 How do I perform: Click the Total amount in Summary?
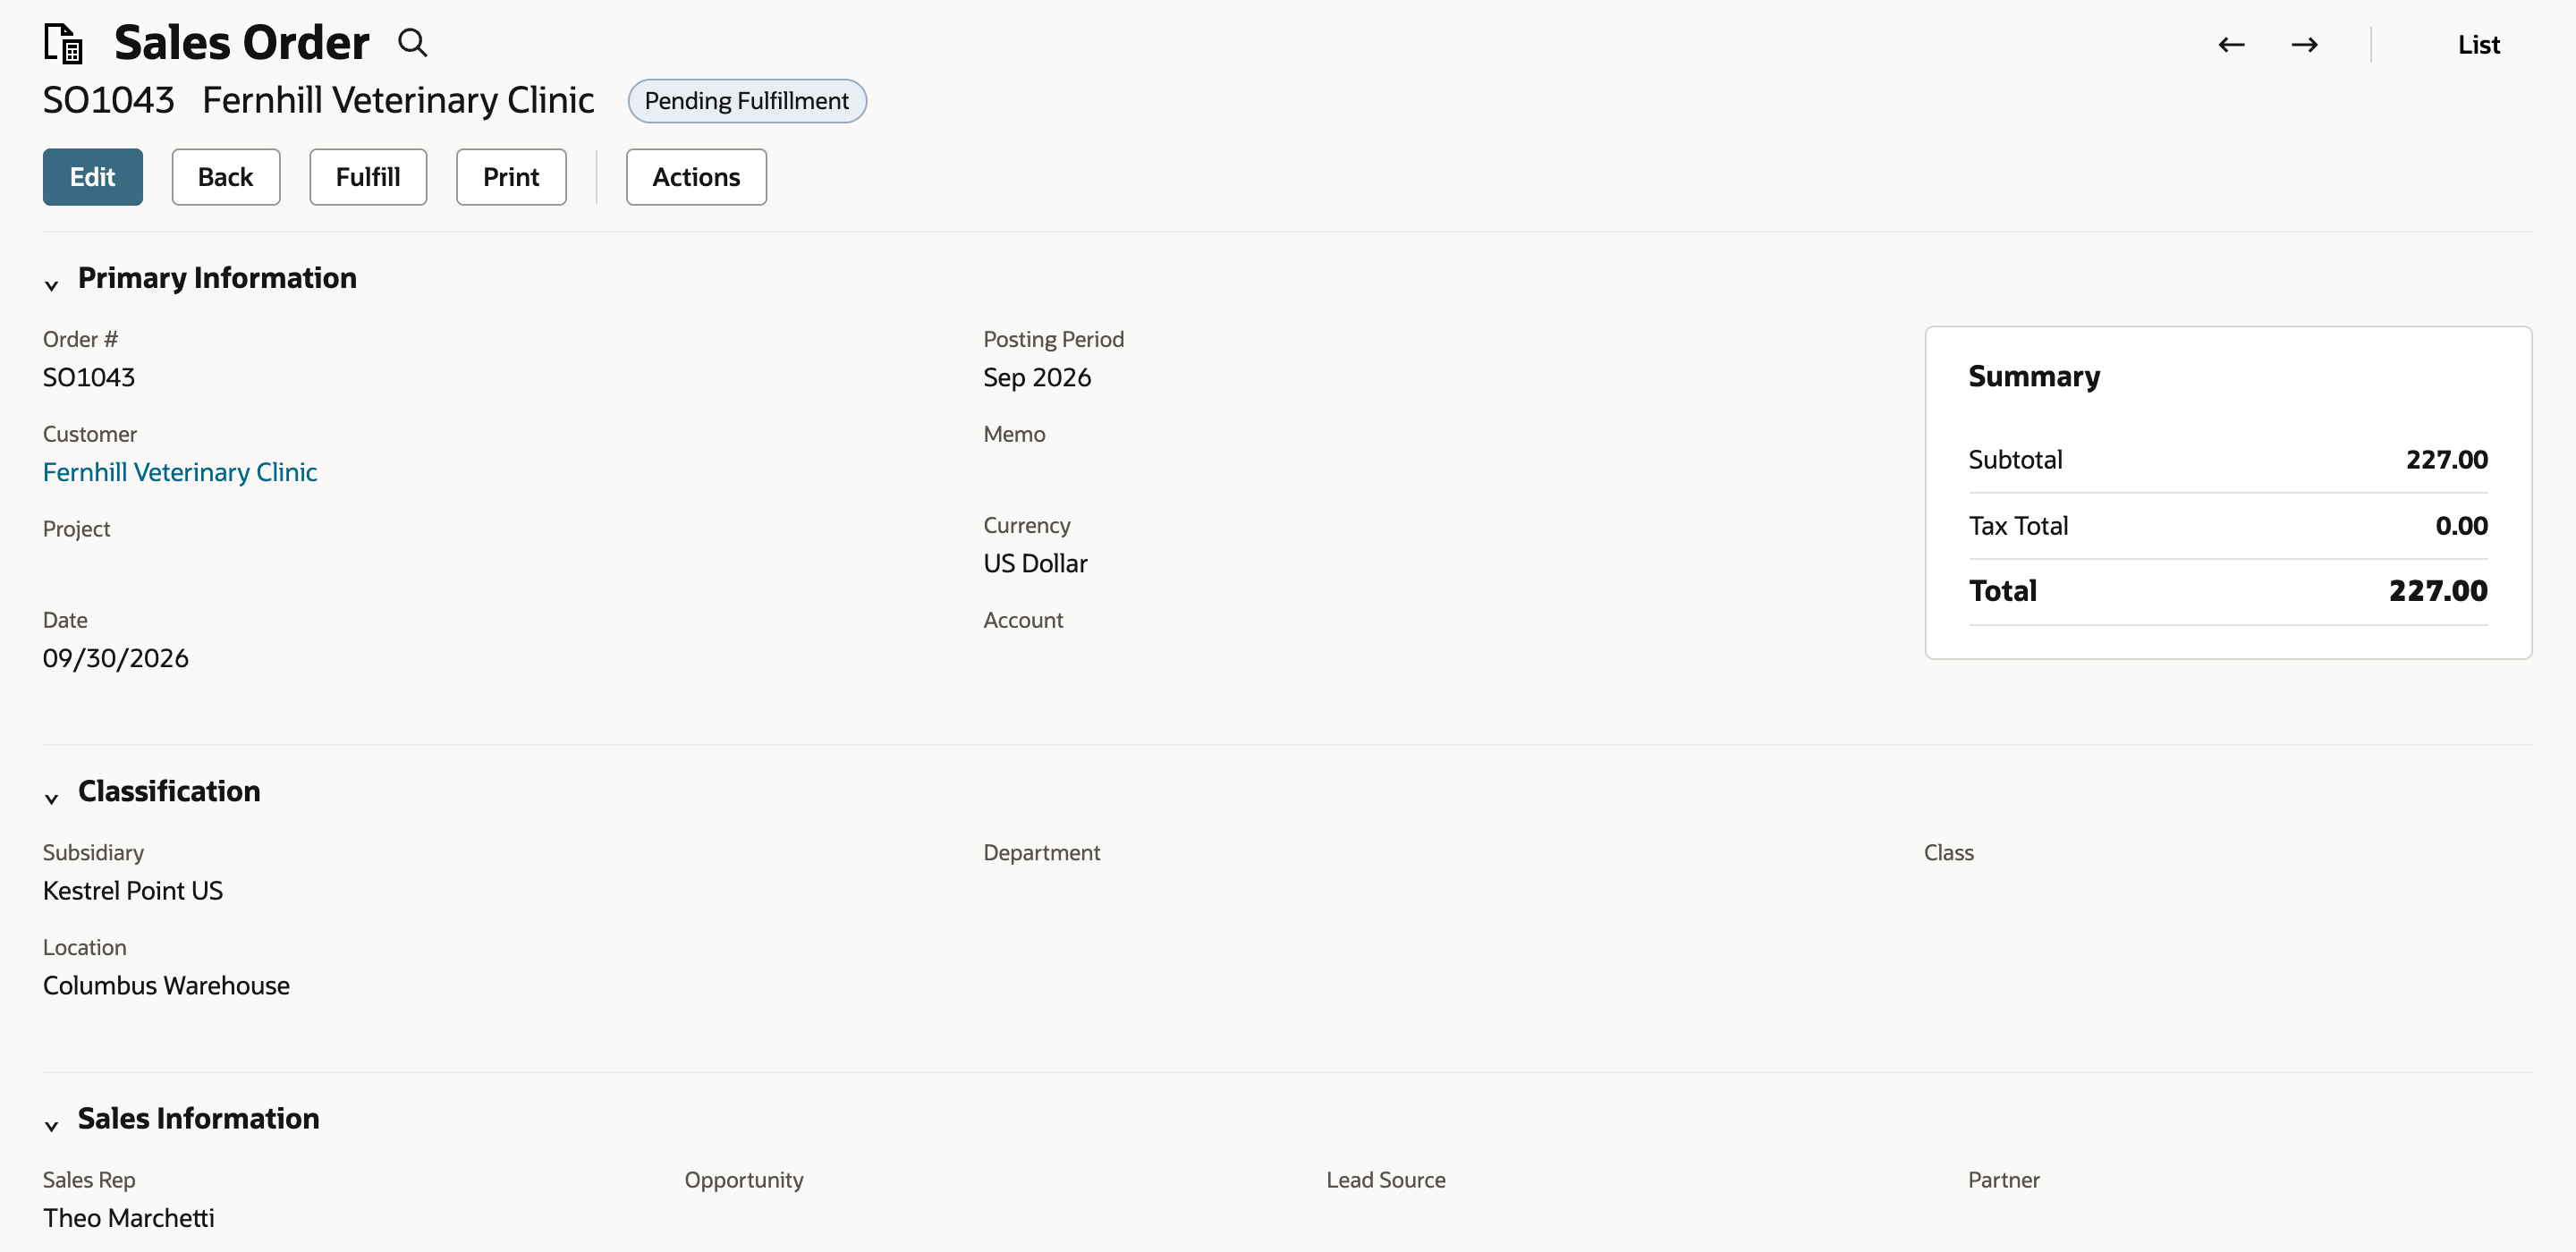click(2438, 591)
